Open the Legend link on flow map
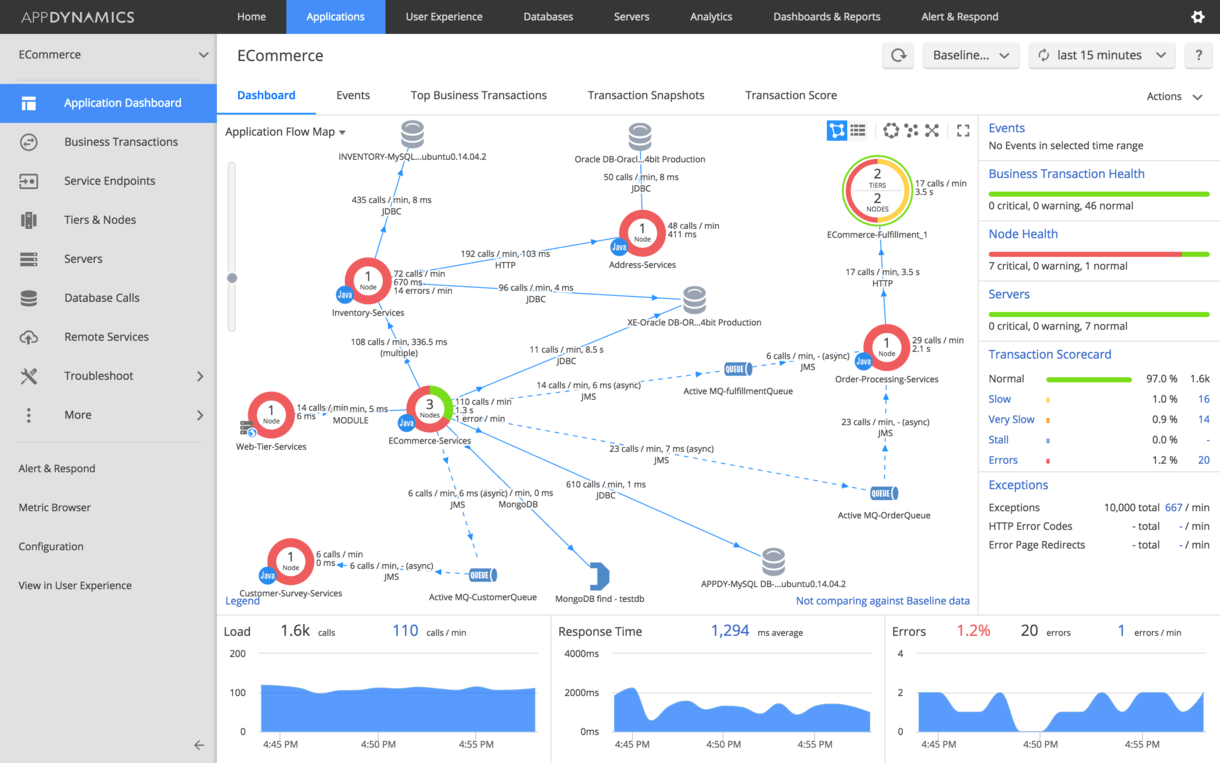 (x=243, y=601)
